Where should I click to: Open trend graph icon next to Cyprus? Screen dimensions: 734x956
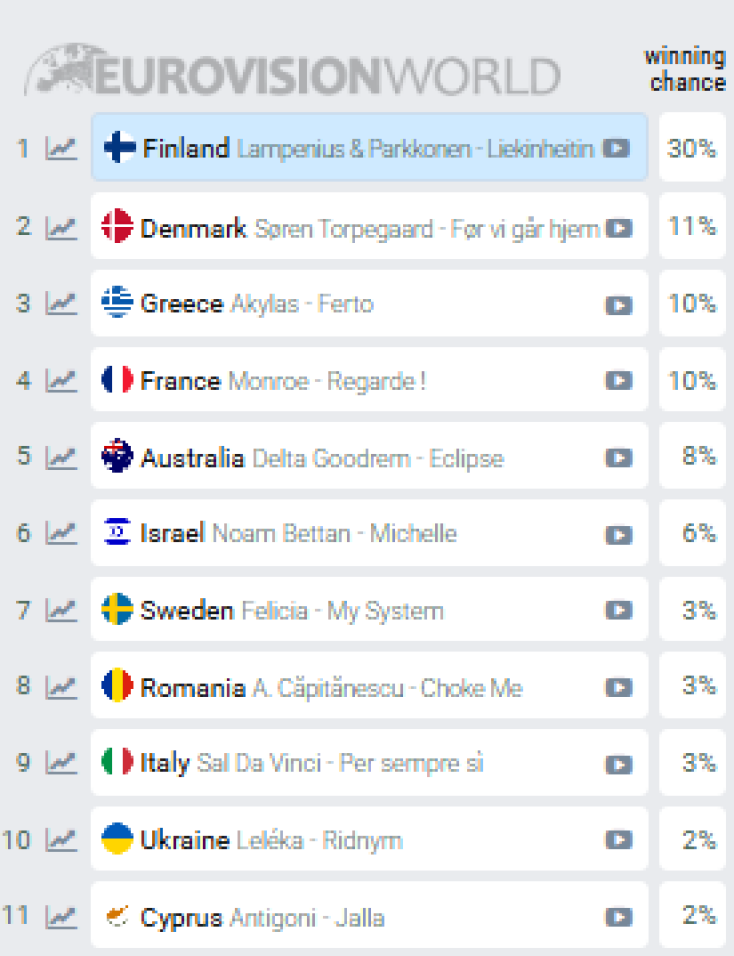click(x=60, y=917)
